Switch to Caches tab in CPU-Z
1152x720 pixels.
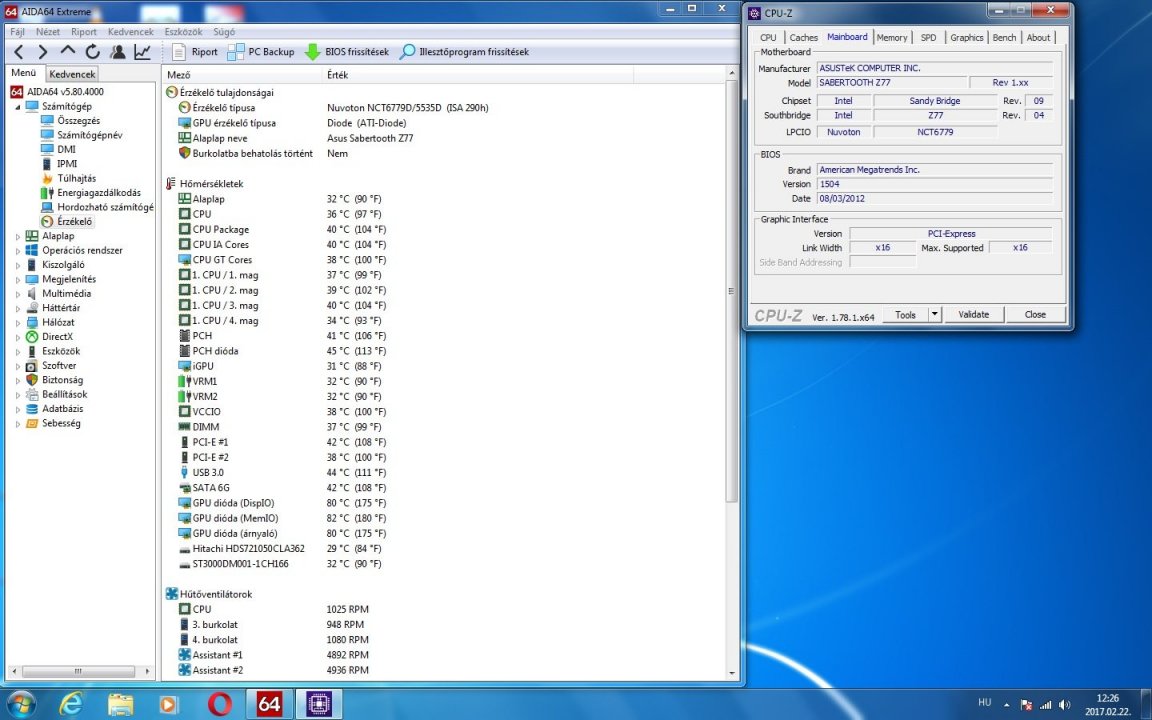[x=803, y=37]
